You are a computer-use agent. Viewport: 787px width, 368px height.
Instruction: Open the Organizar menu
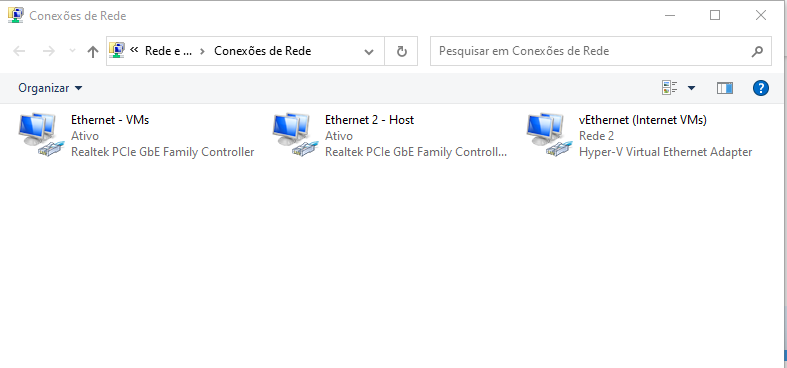pos(50,88)
